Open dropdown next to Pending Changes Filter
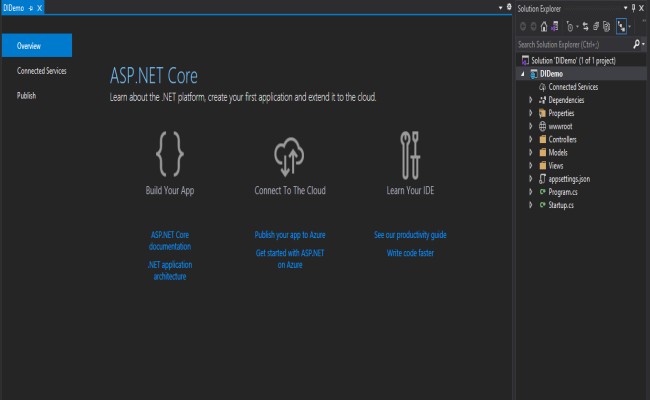The width and height of the screenshot is (650, 400). click(x=577, y=27)
